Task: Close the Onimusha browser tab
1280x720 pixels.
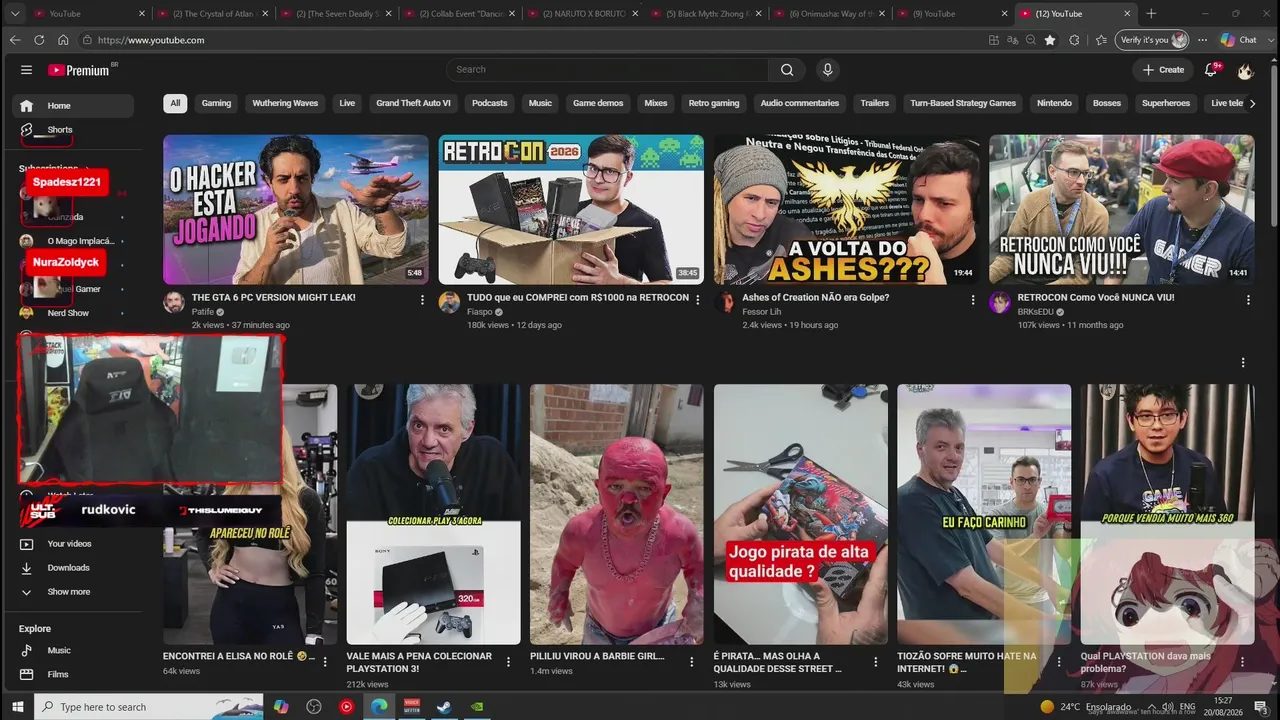Action: [882, 14]
